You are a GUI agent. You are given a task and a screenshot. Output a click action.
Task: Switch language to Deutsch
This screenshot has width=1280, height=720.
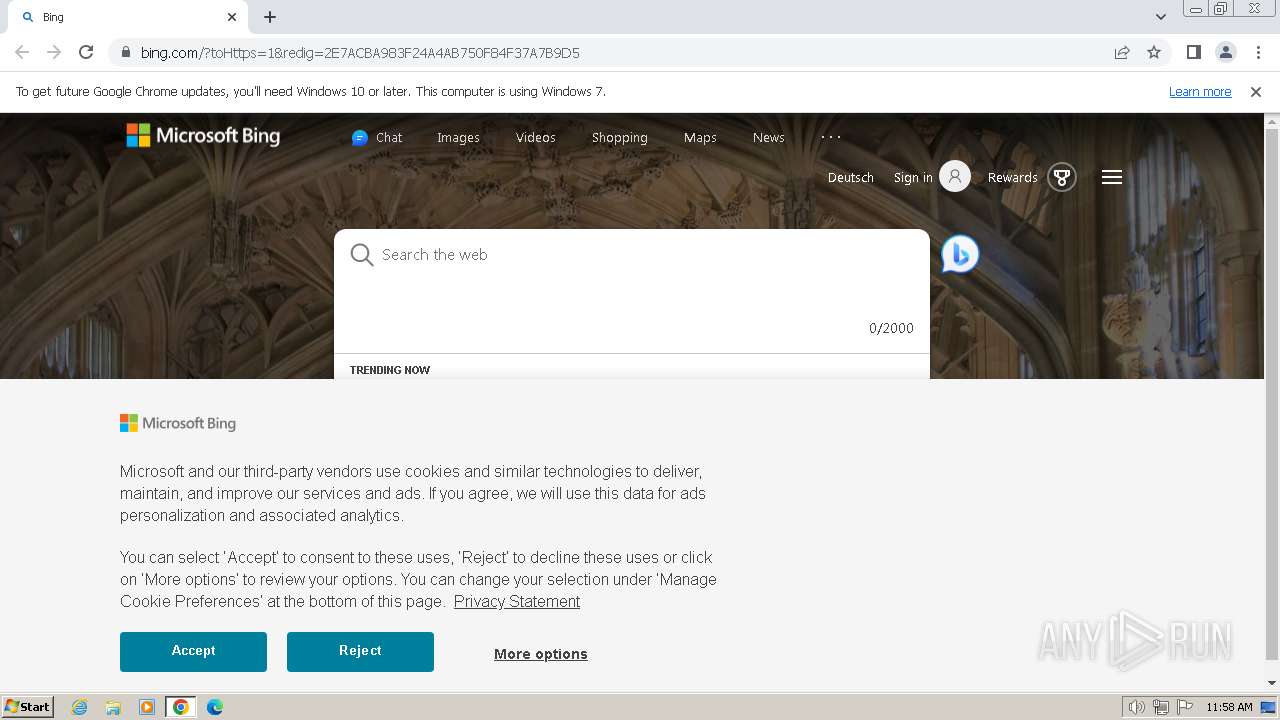click(851, 178)
